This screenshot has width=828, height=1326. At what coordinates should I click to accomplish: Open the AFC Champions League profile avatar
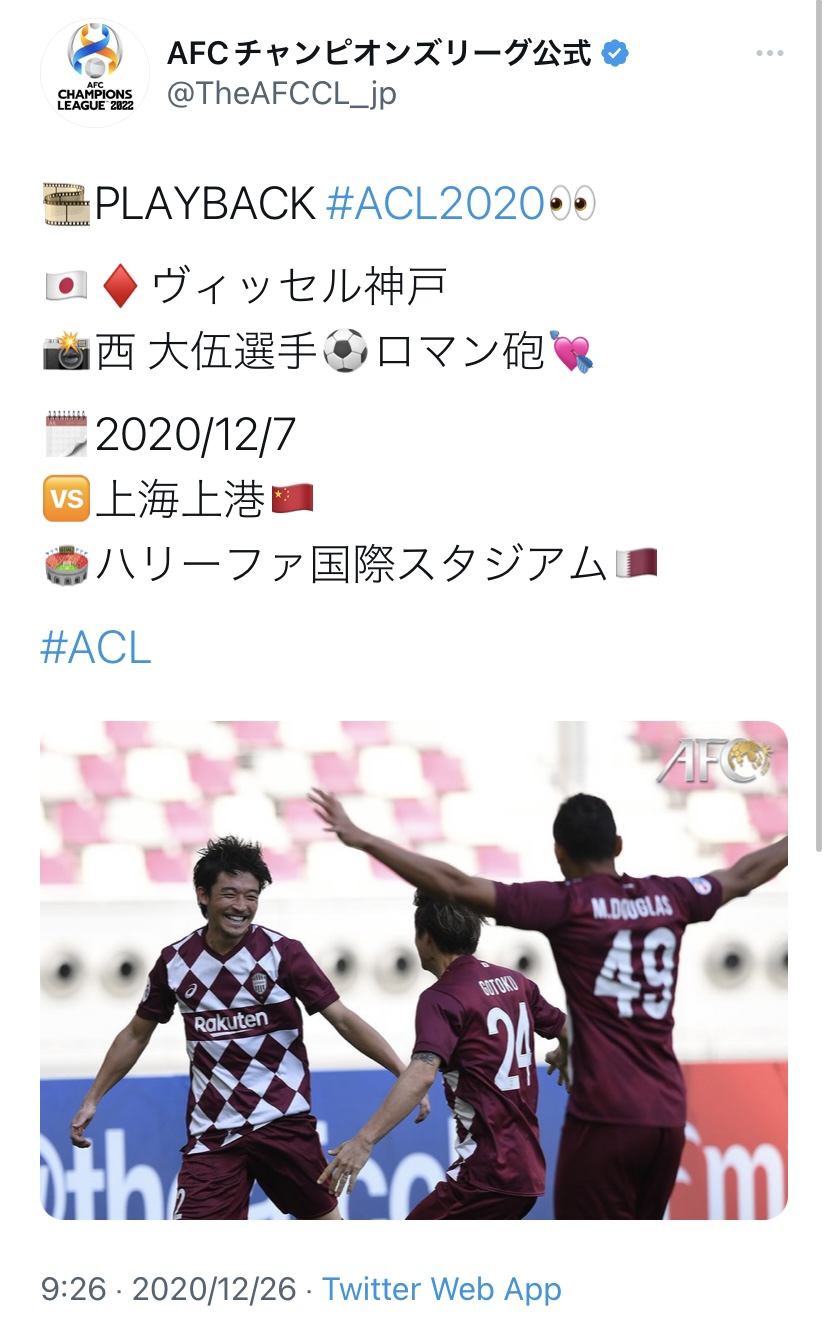click(x=95, y=73)
